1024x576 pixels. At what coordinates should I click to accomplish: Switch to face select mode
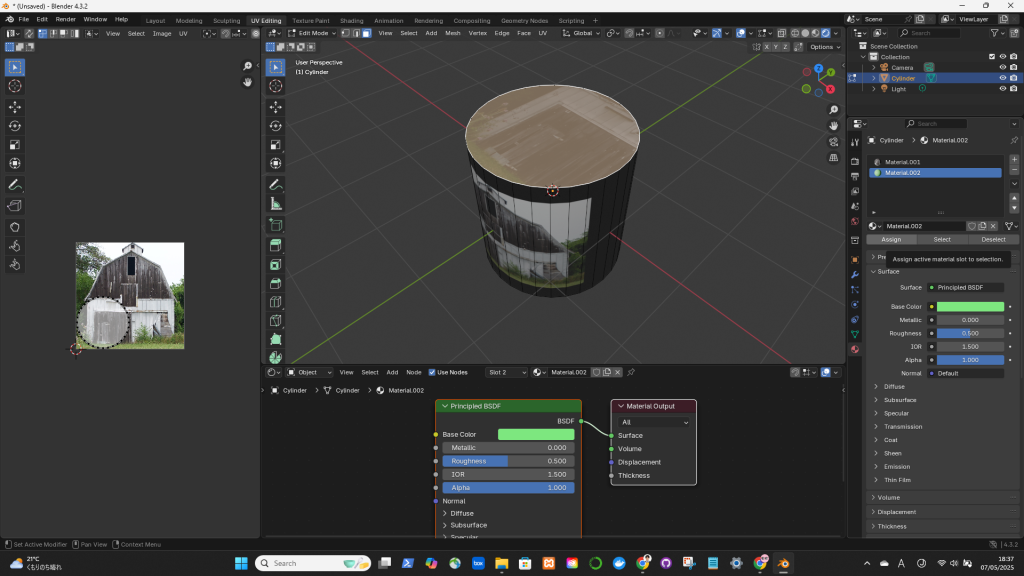pos(366,33)
